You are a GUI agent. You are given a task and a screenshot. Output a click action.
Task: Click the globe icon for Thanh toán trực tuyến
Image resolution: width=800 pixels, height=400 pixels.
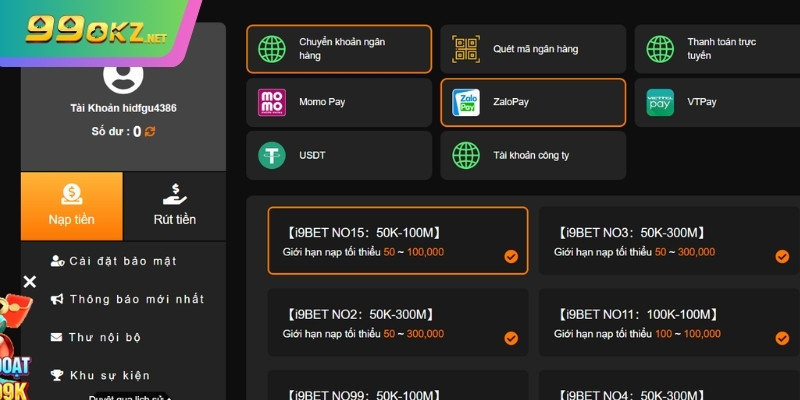click(660, 49)
